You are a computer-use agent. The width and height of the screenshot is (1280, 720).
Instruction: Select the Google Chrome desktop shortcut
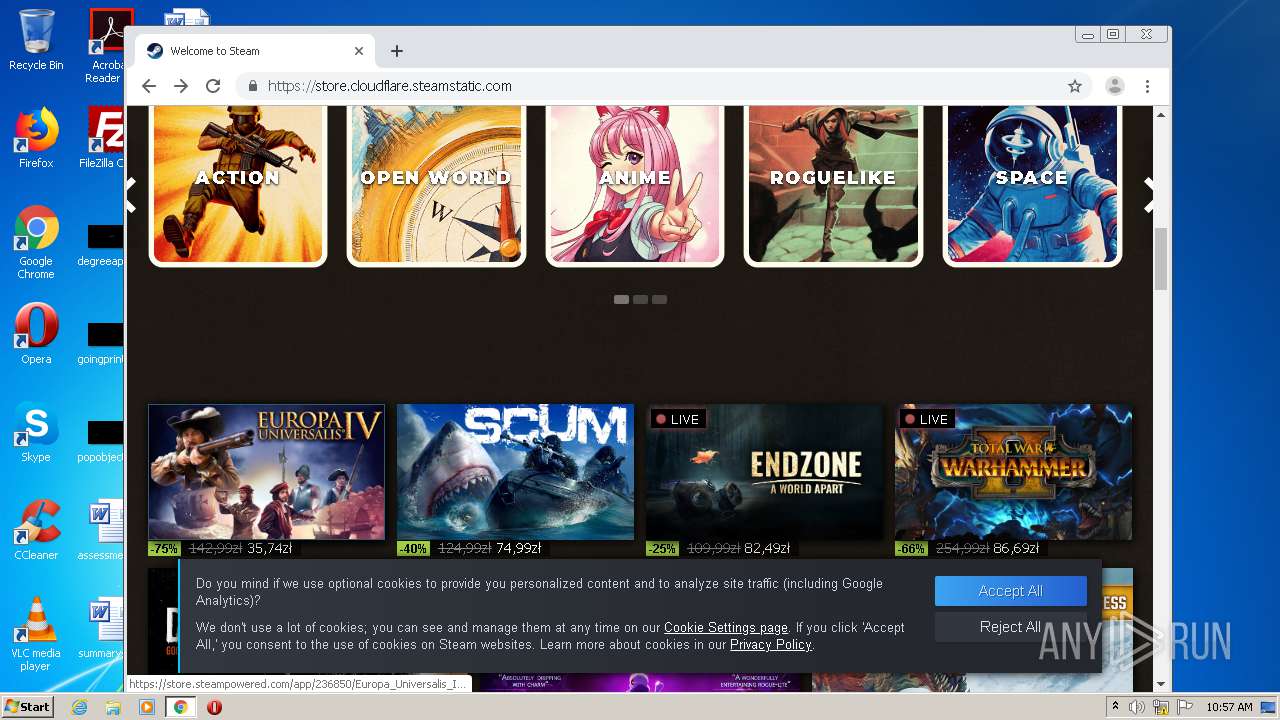36,242
